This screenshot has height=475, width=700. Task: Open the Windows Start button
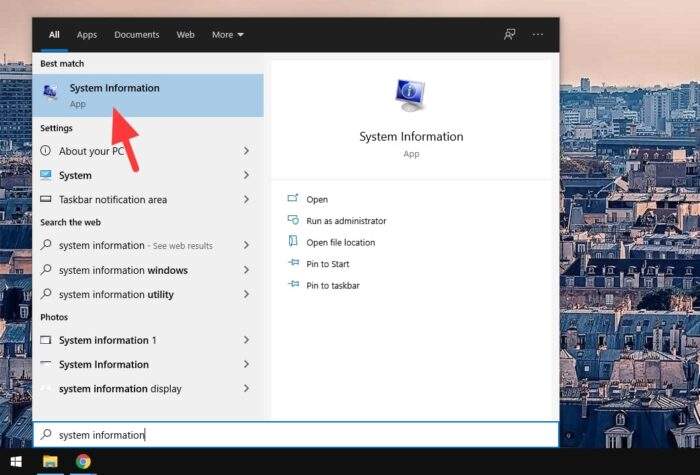click(16, 462)
